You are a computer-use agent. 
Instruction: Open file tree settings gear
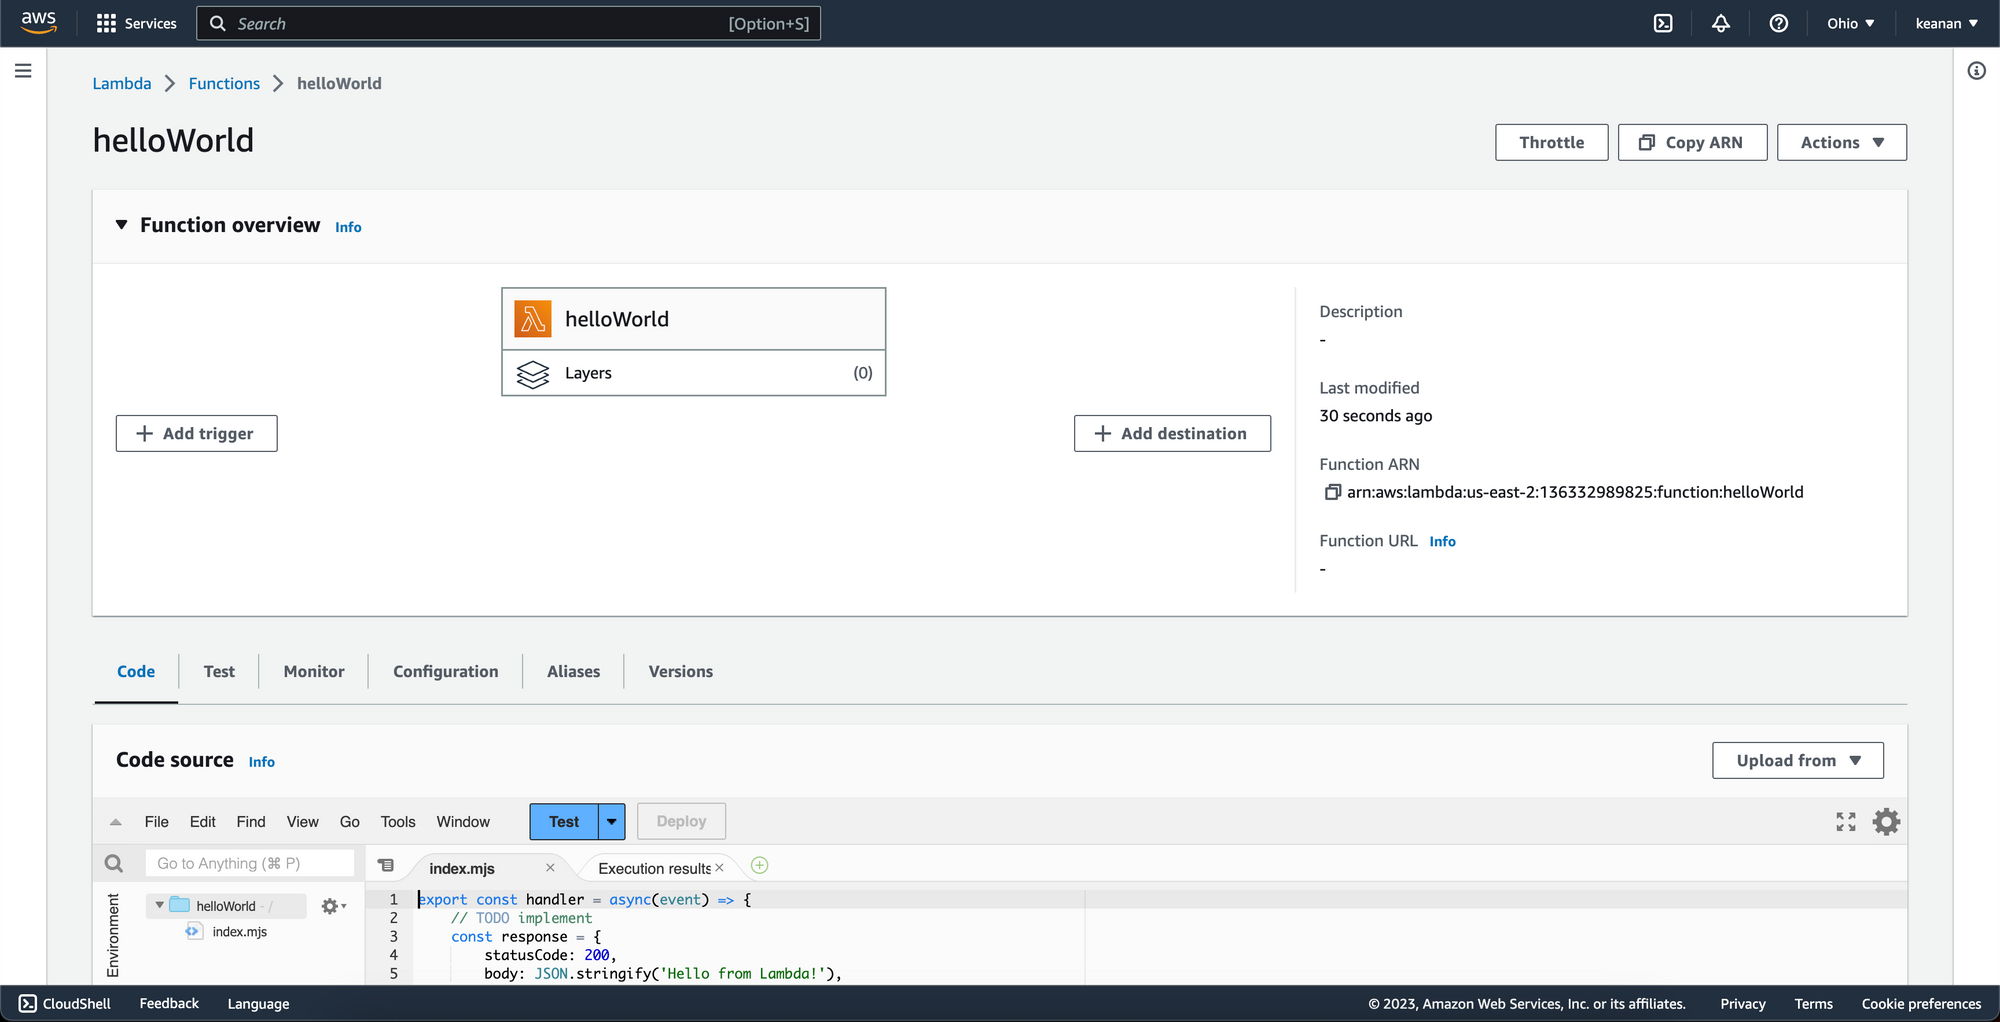333,906
